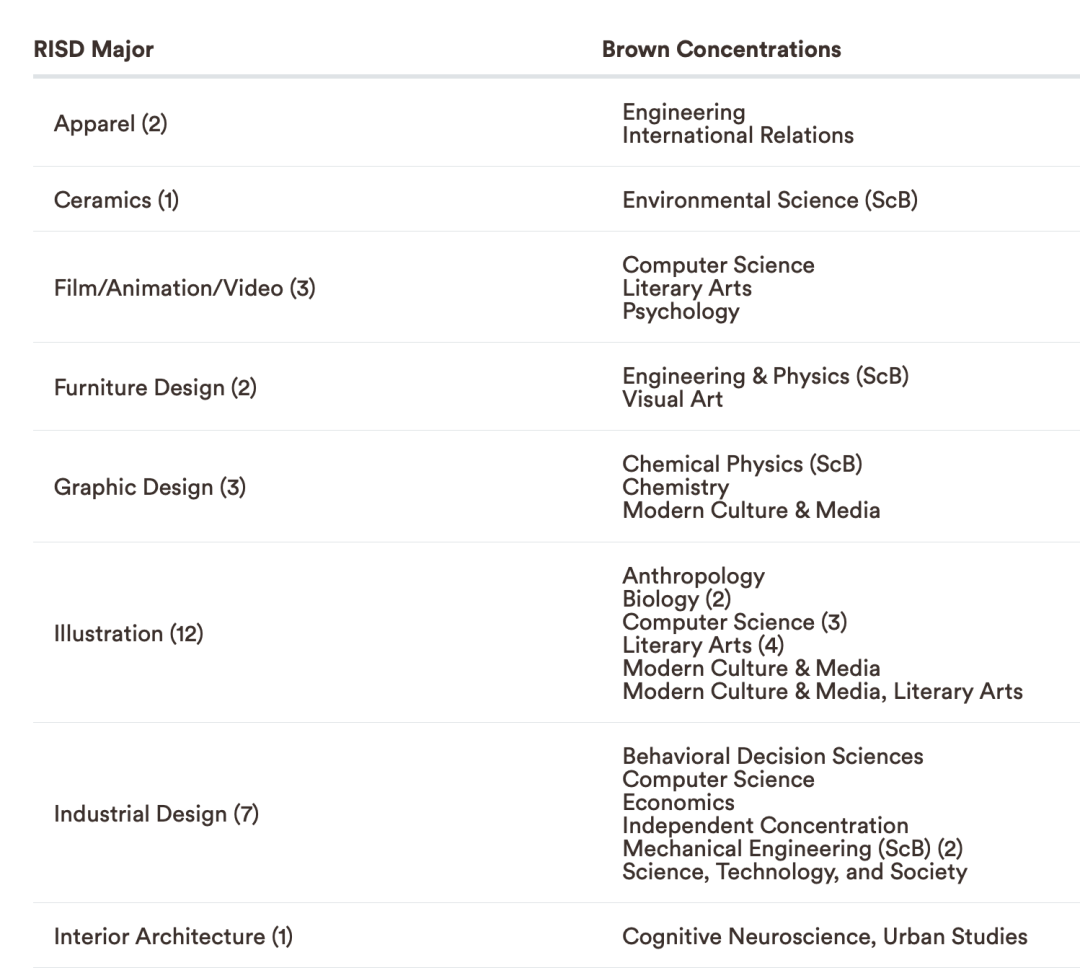
Task: Click the Ceramics (1) major cell
Action: [116, 200]
